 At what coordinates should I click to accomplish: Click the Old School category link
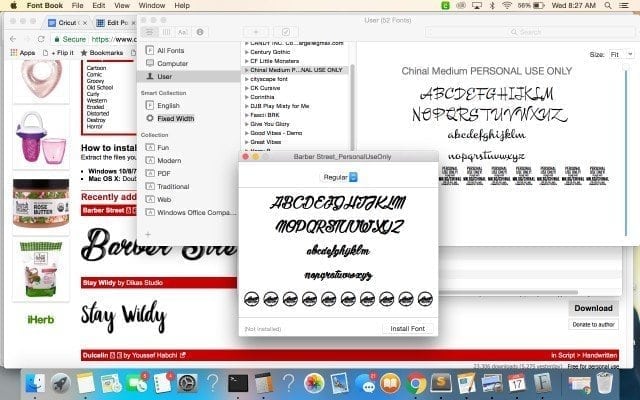[x=100, y=87]
